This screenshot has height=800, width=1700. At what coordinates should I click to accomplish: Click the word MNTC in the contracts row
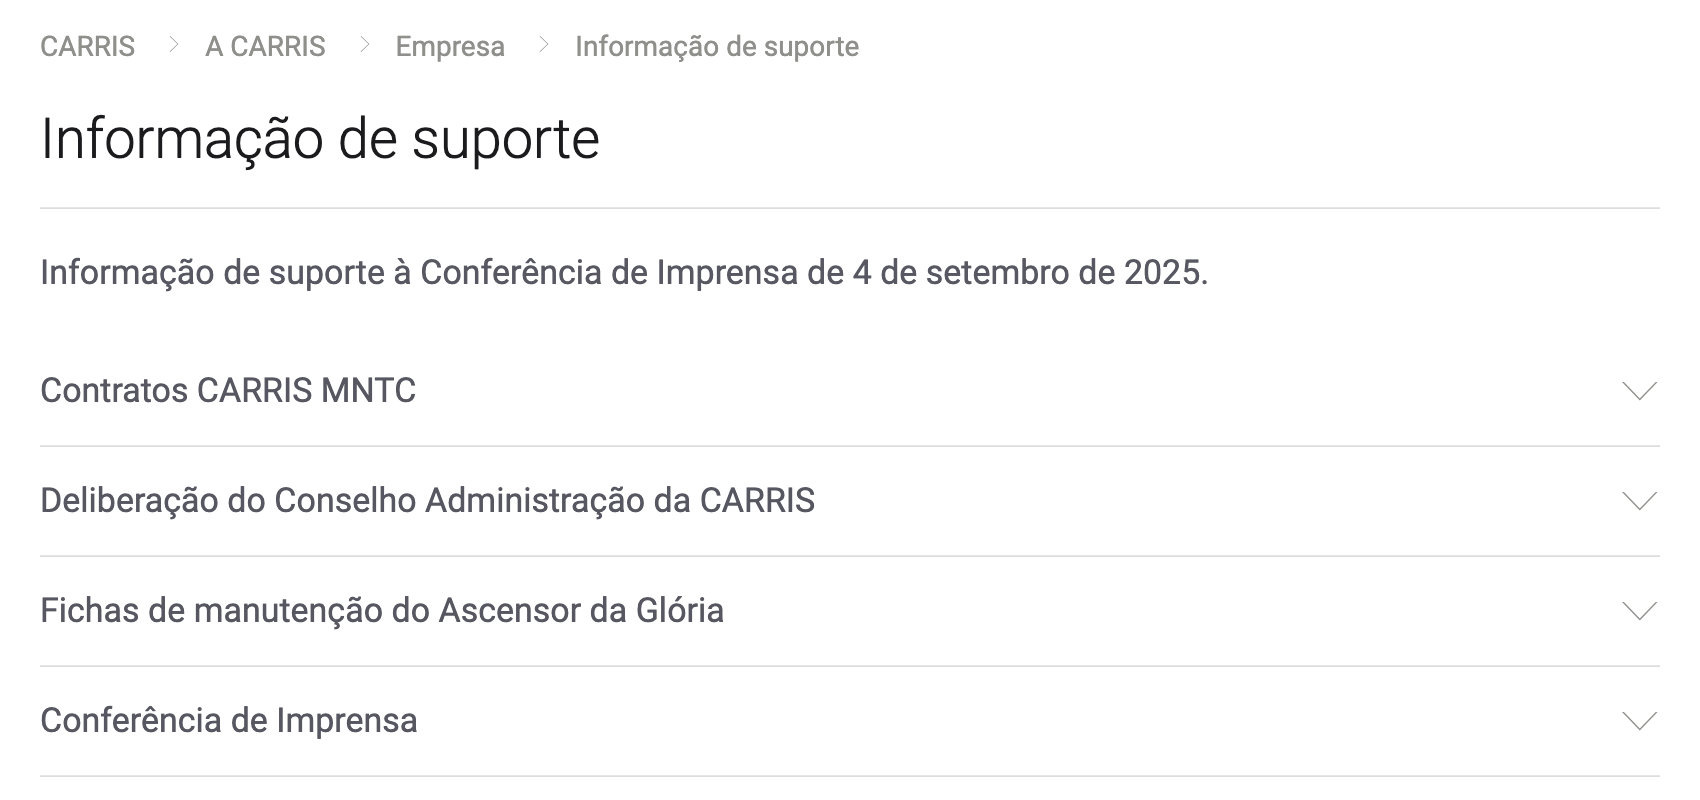[368, 390]
